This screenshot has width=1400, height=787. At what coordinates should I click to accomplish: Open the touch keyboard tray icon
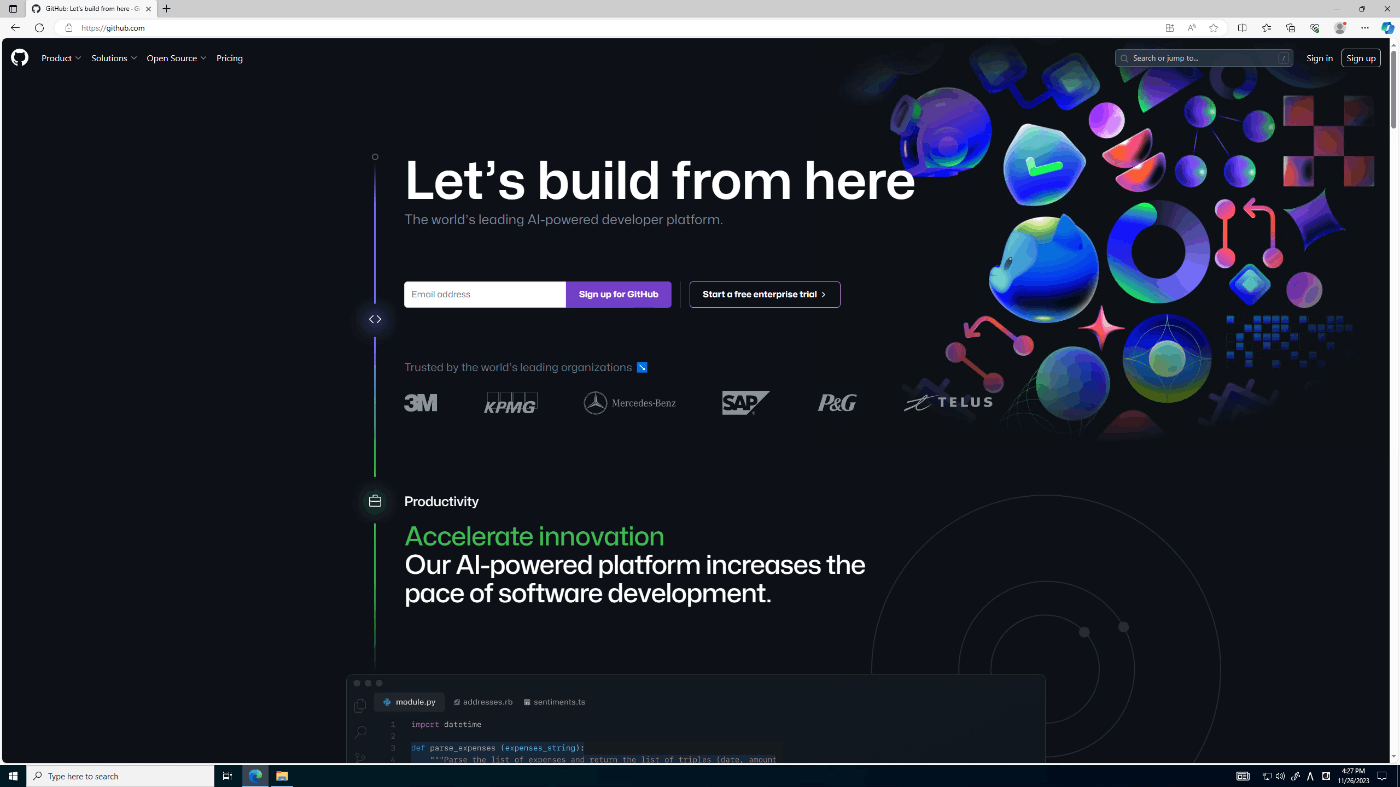[x=1243, y=776]
